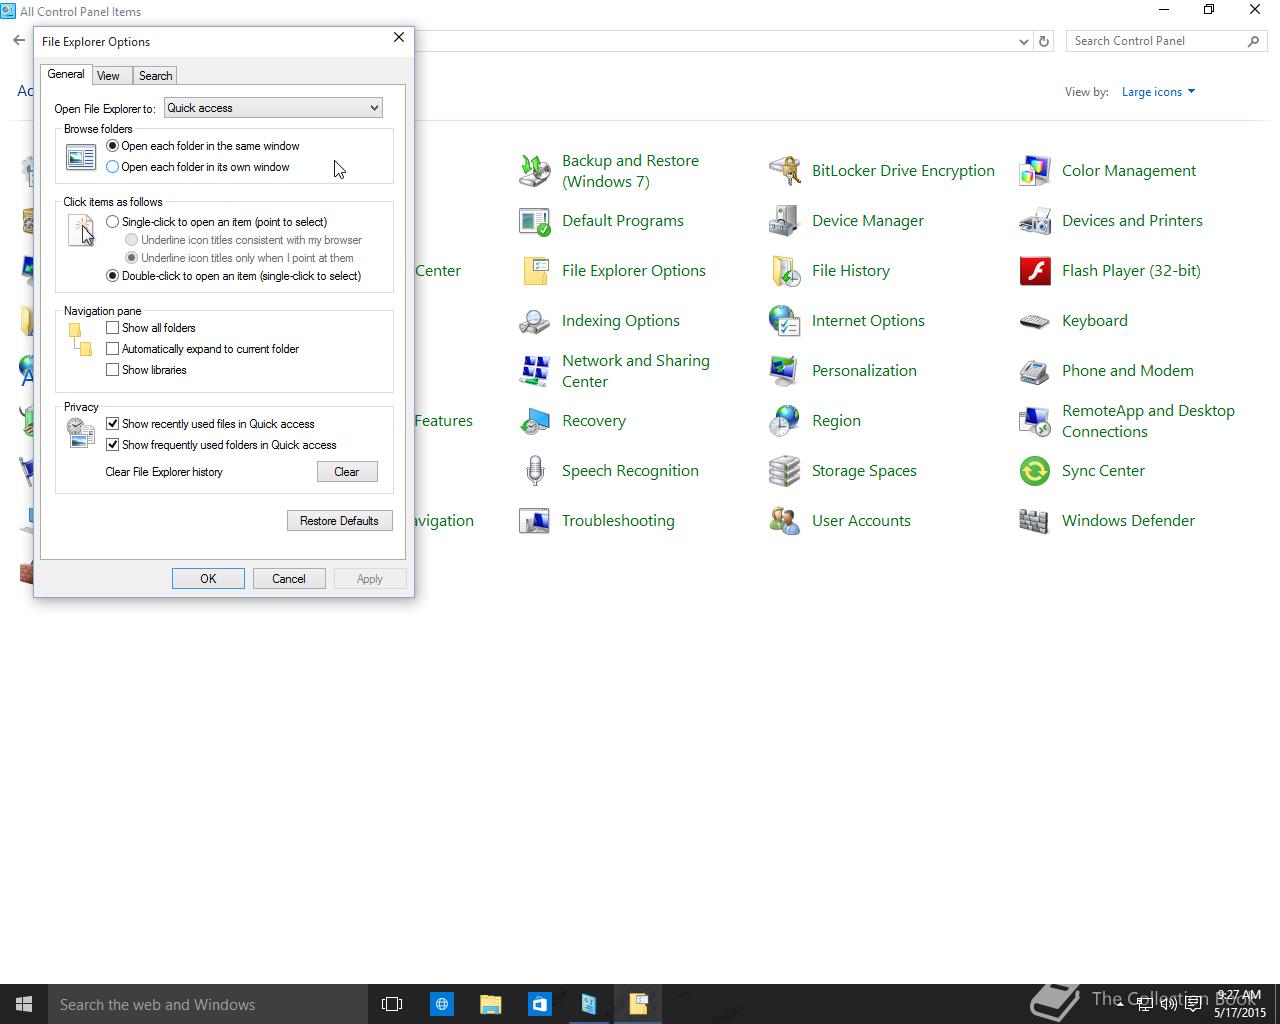Click File Explorer Options icon in Control Panel

[x=535, y=271]
